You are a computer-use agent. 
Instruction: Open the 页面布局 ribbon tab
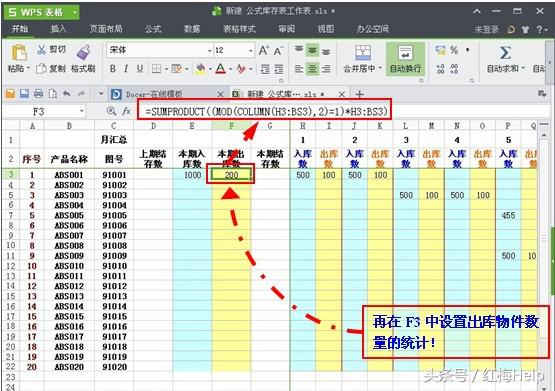106,29
